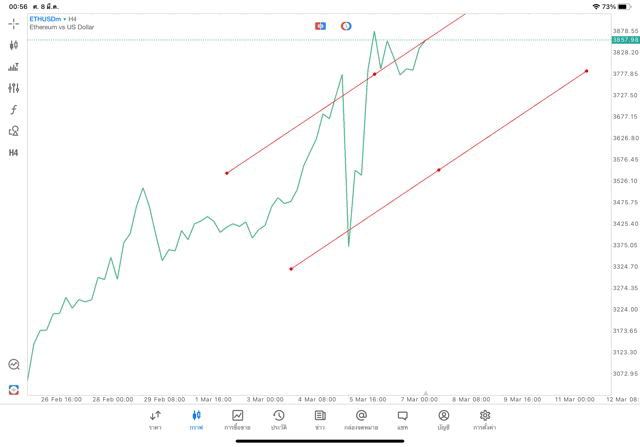Image resolution: width=640 pixels, height=447 pixels.
Task: Open the function indicators icon
Action: point(14,110)
